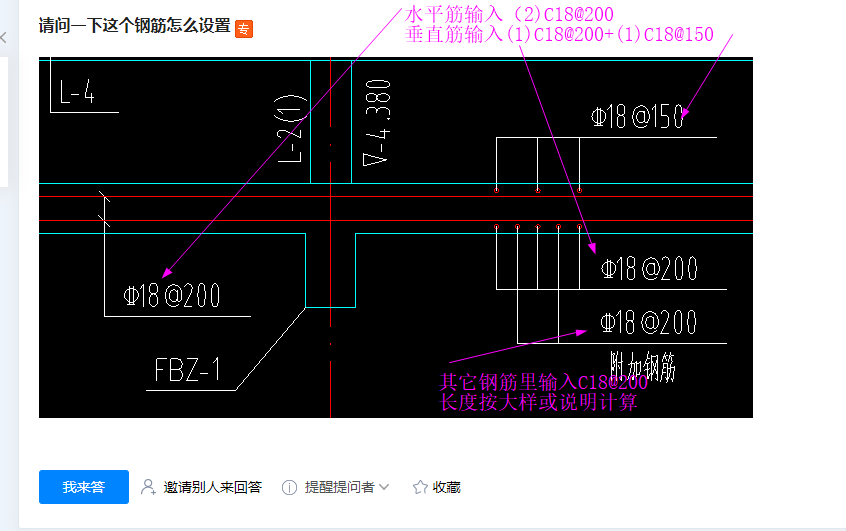Click the L-4 label in drawing
This screenshot has width=846, height=531.
tap(77, 92)
